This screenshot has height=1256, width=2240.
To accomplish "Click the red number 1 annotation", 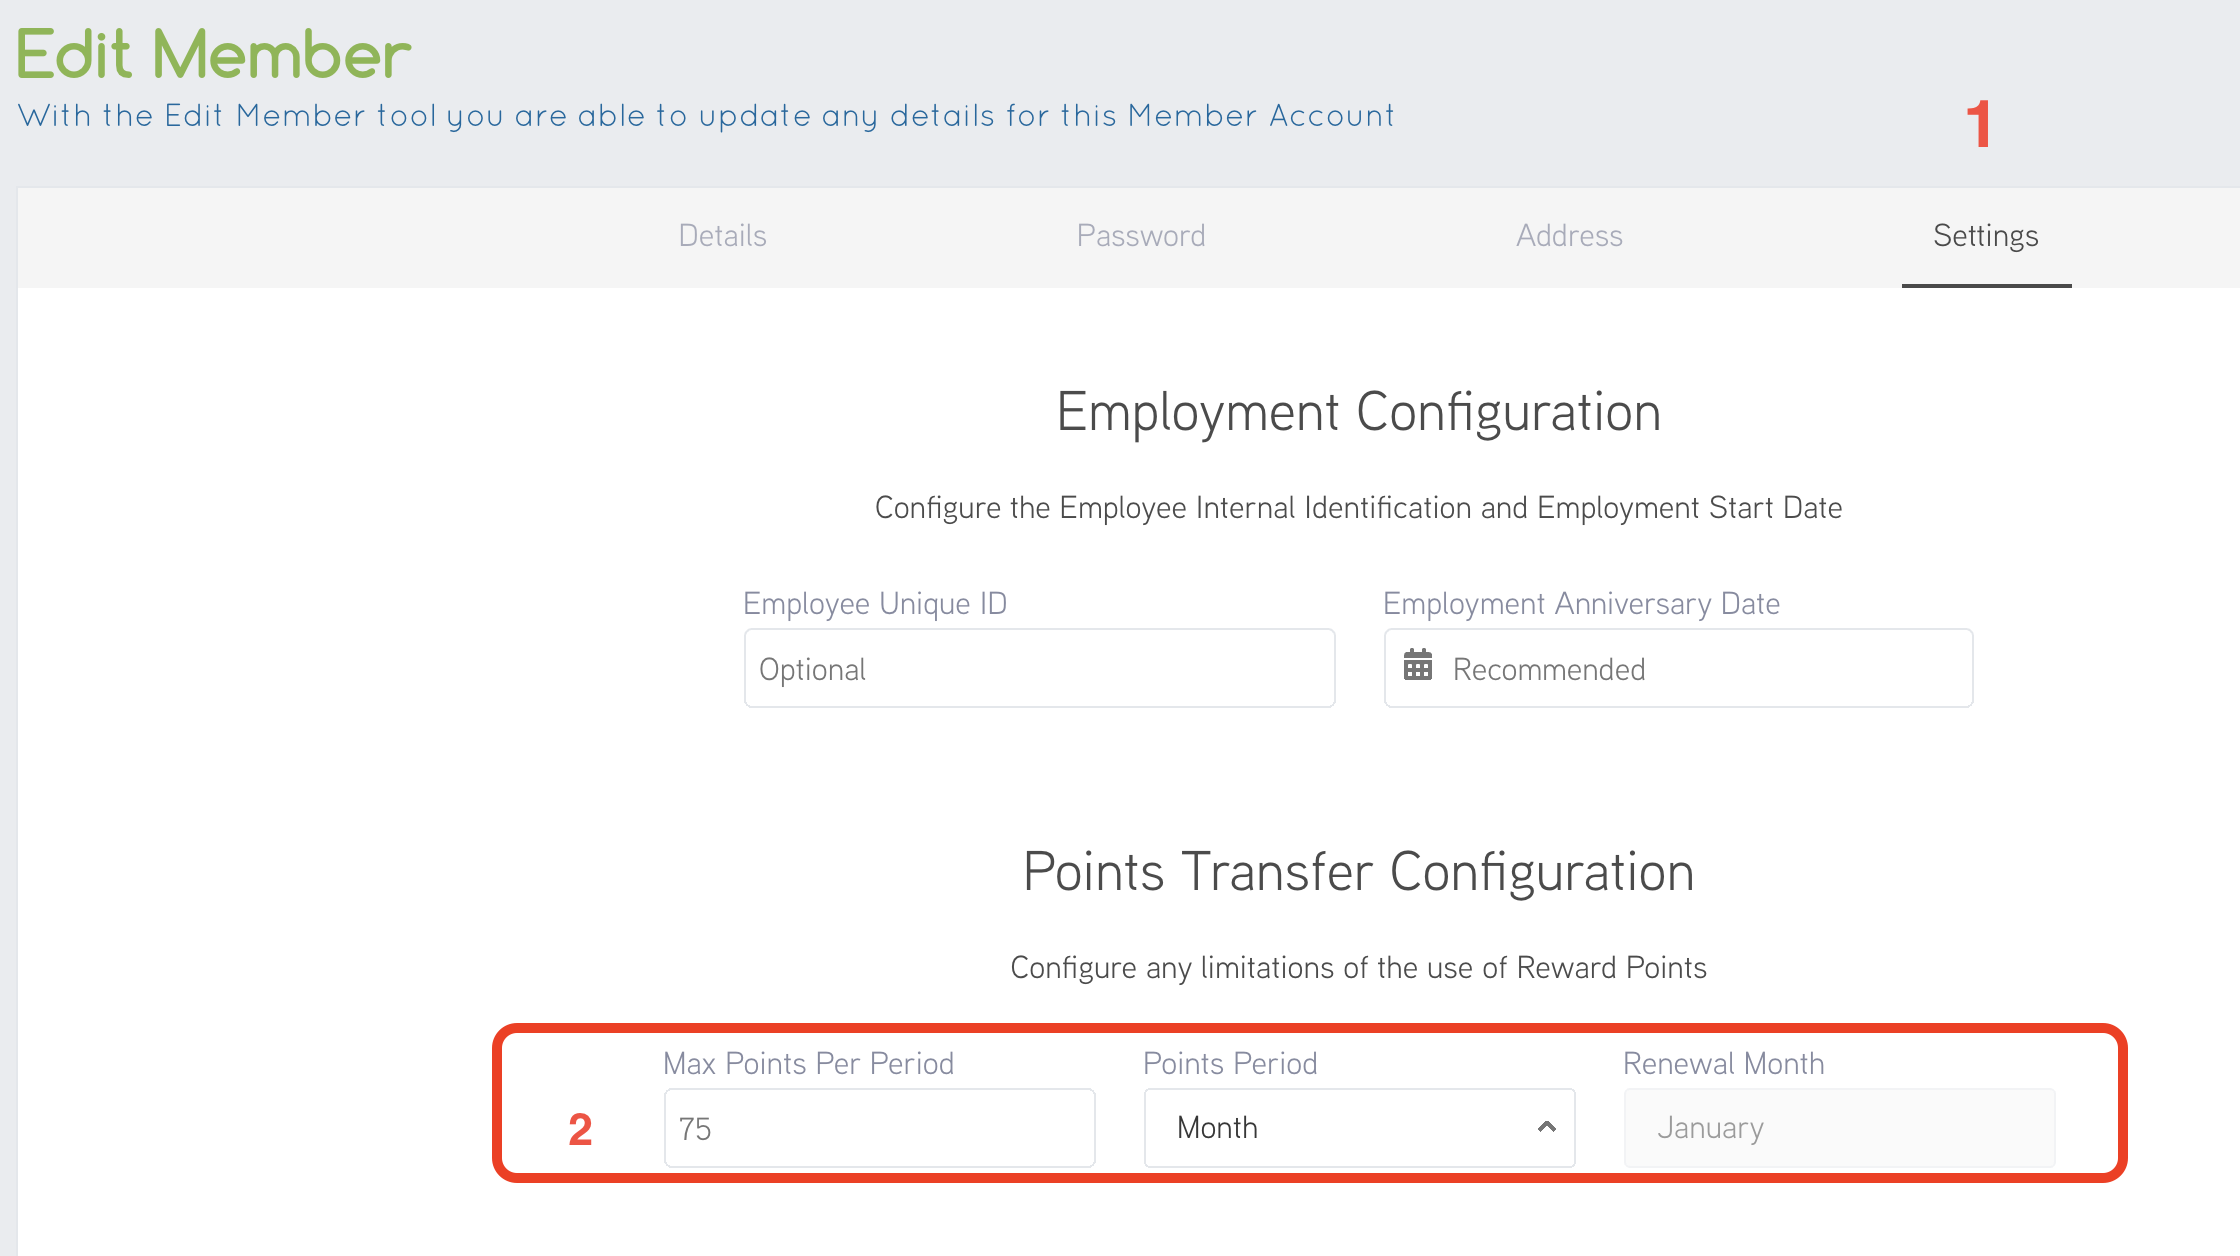I will (x=1978, y=125).
